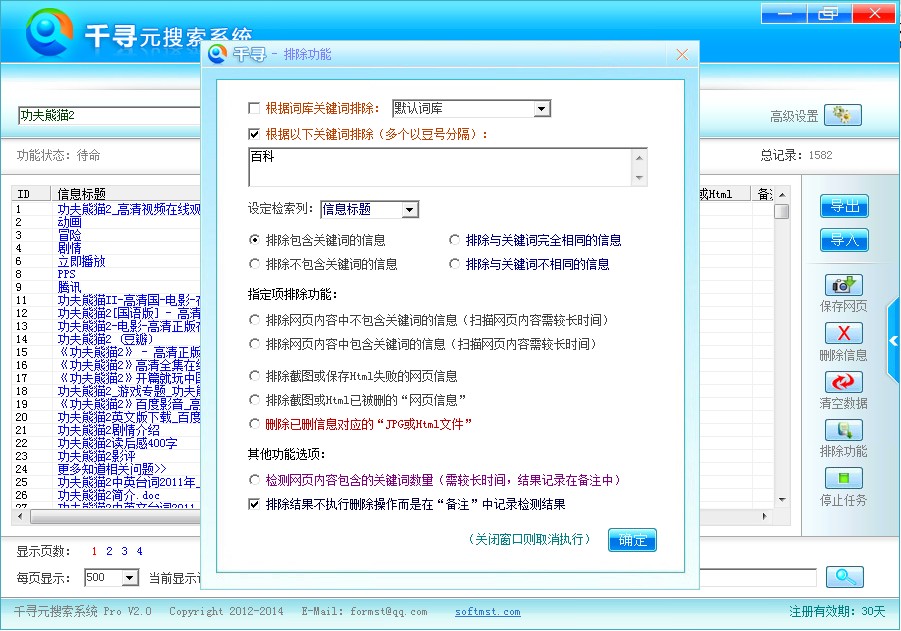901x631 pixels.
Task: Open the 设定检索列 信息标题 dropdown
Action: pyautogui.click(x=409, y=209)
